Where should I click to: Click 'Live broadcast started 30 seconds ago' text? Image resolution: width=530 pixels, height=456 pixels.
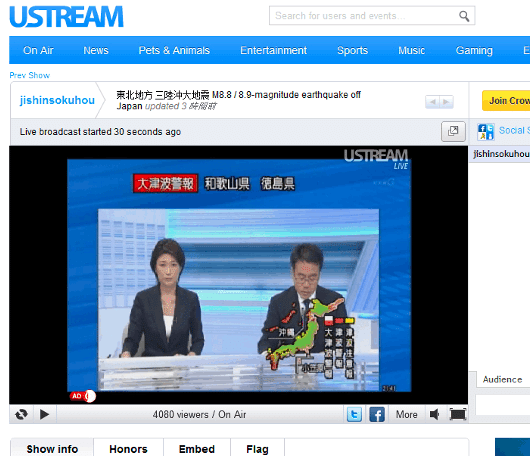(100, 131)
